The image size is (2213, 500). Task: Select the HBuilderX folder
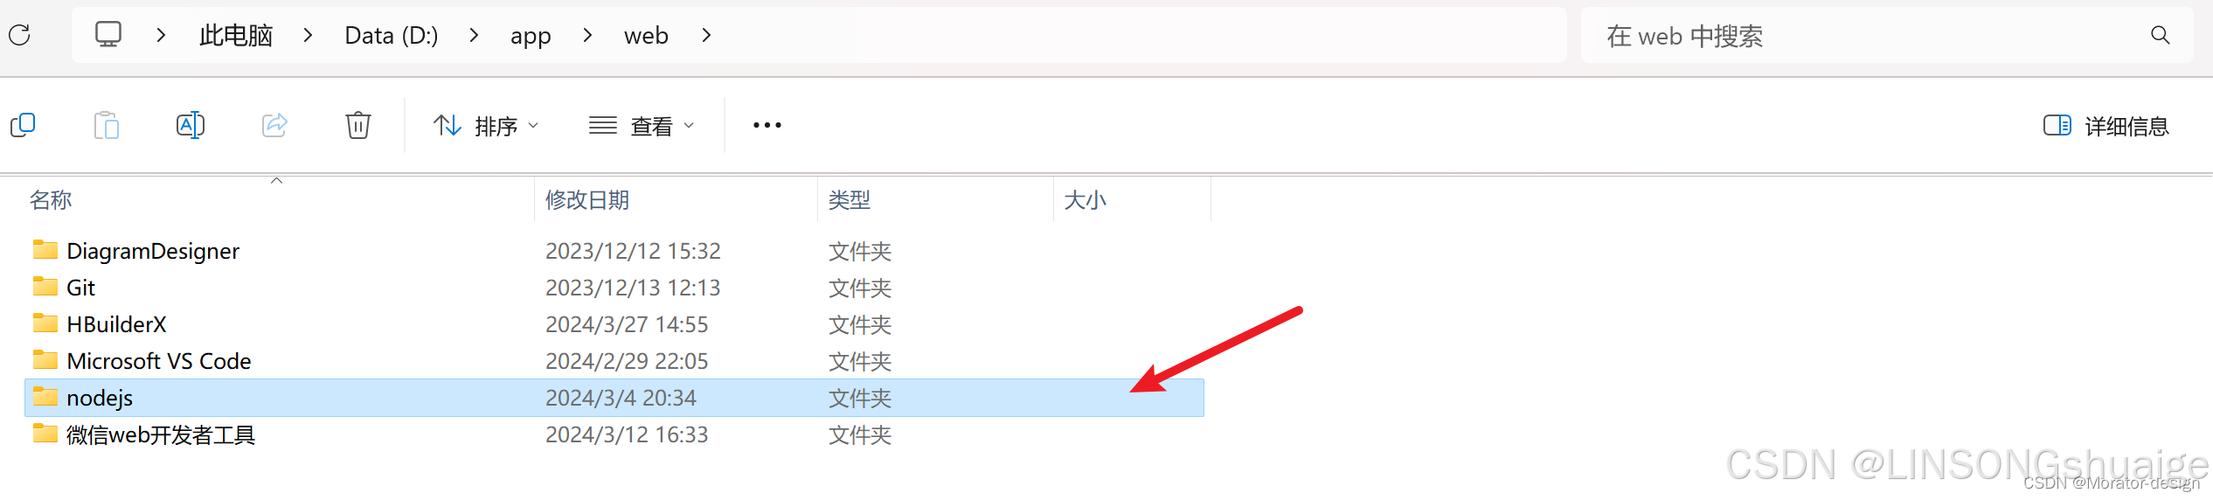pyautogui.click(x=614, y=324)
